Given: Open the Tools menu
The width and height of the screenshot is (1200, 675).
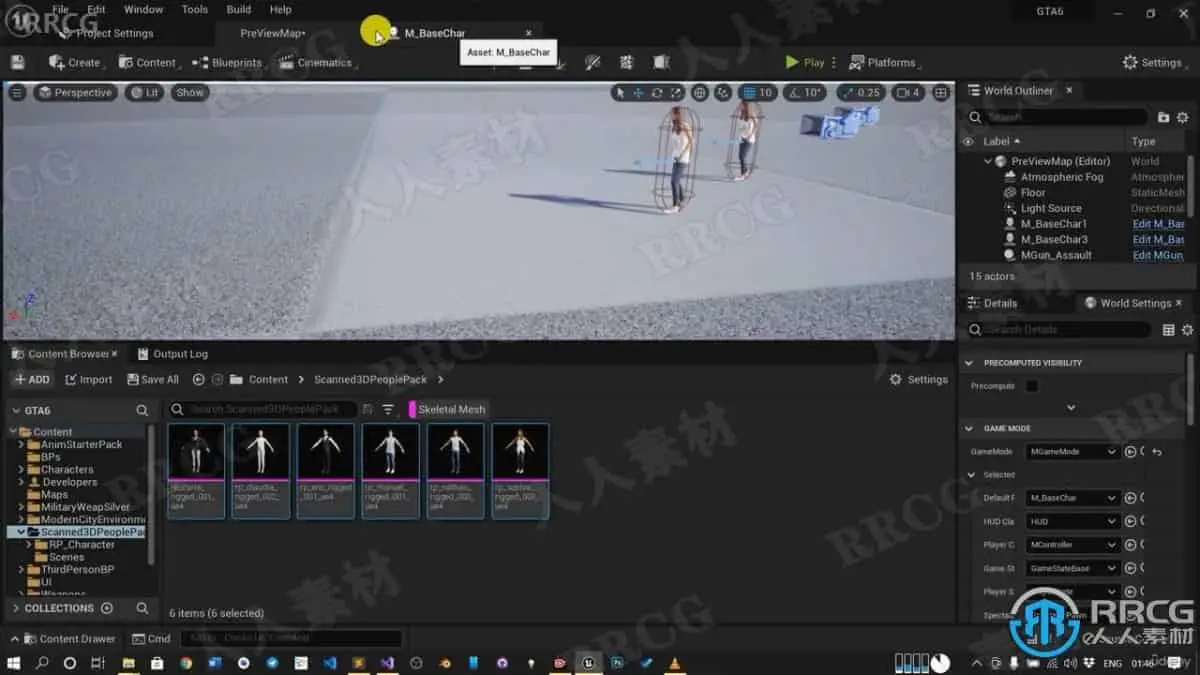Looking at the screenshot, I should tap(195, 9).
